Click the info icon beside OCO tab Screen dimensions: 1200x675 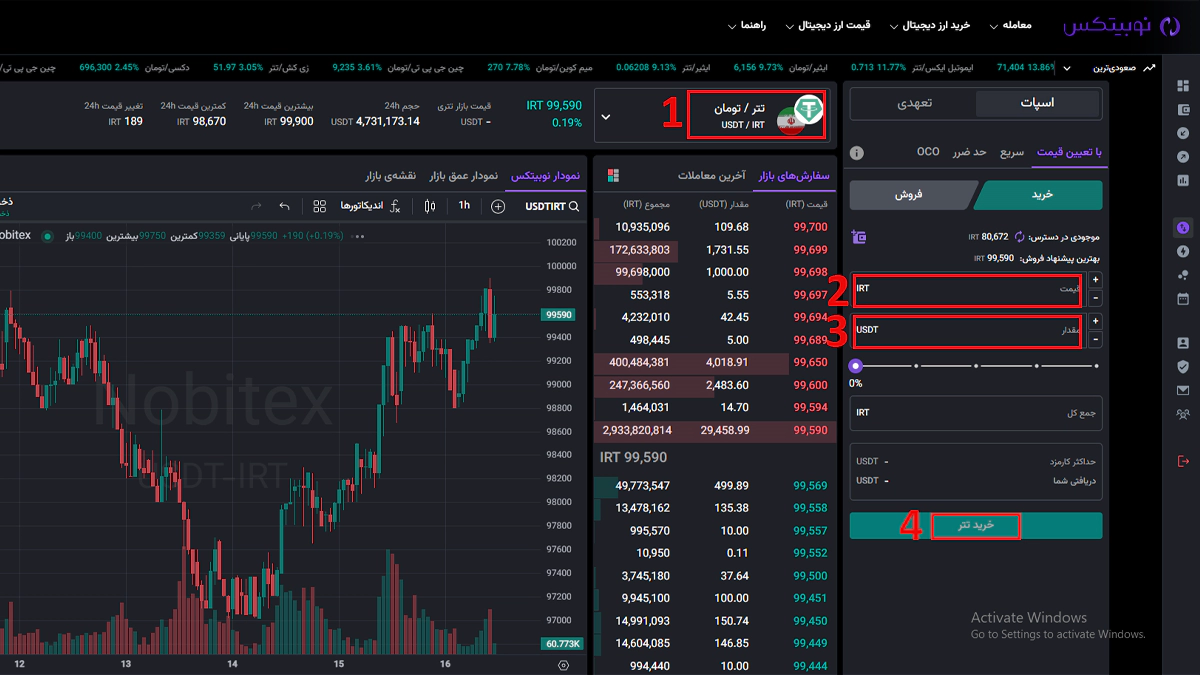coord(856,153)
